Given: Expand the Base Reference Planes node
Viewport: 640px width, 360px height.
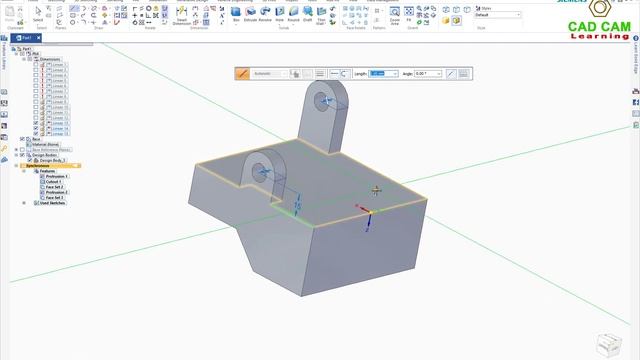Looking at the screenshot, I should pos(16,149).
